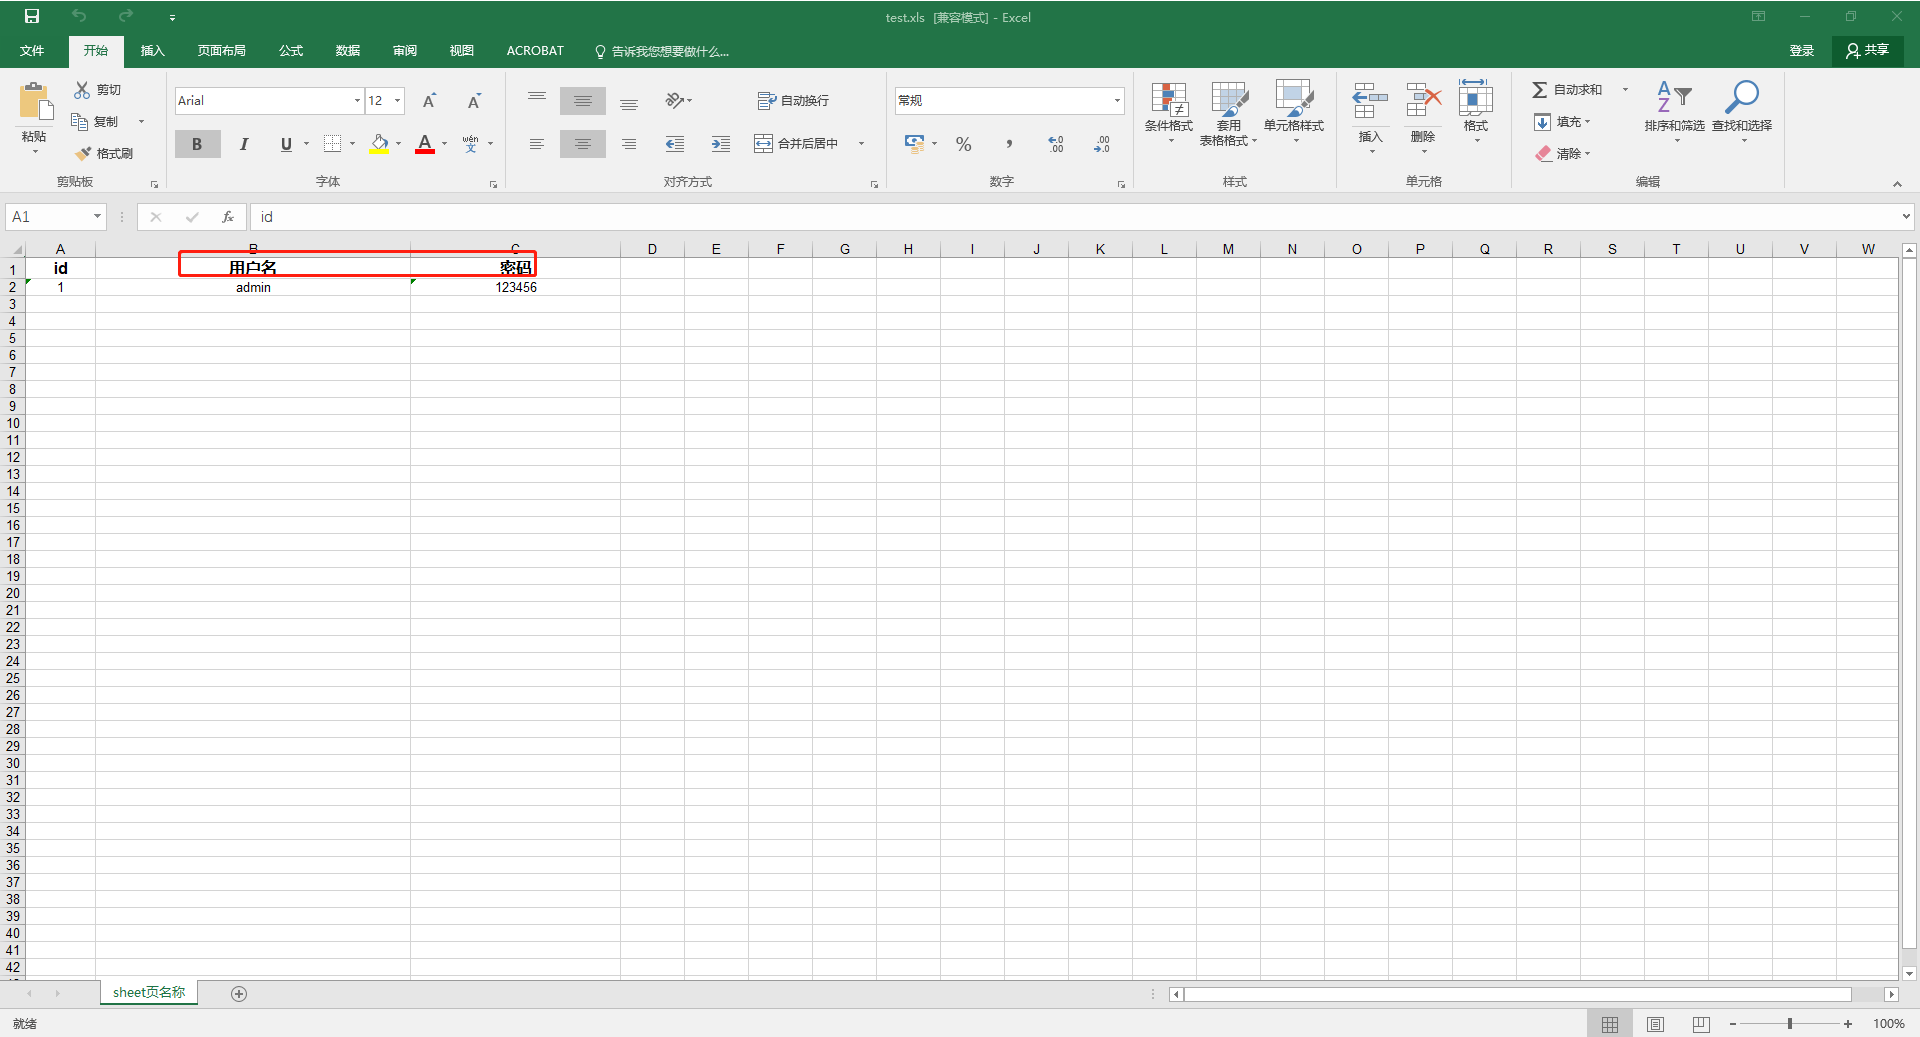1920x1037 pixels.
Task: Click the 登录 (Sign in) link
Action: (1803, 50)
